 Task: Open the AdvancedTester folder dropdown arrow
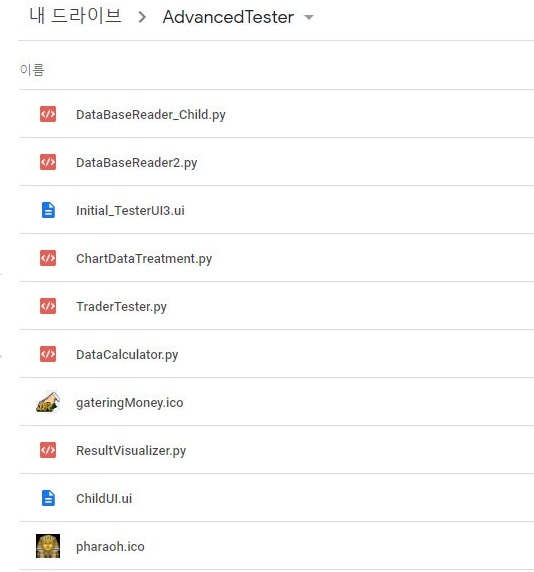pyautogui.click(x=309, y=17)
